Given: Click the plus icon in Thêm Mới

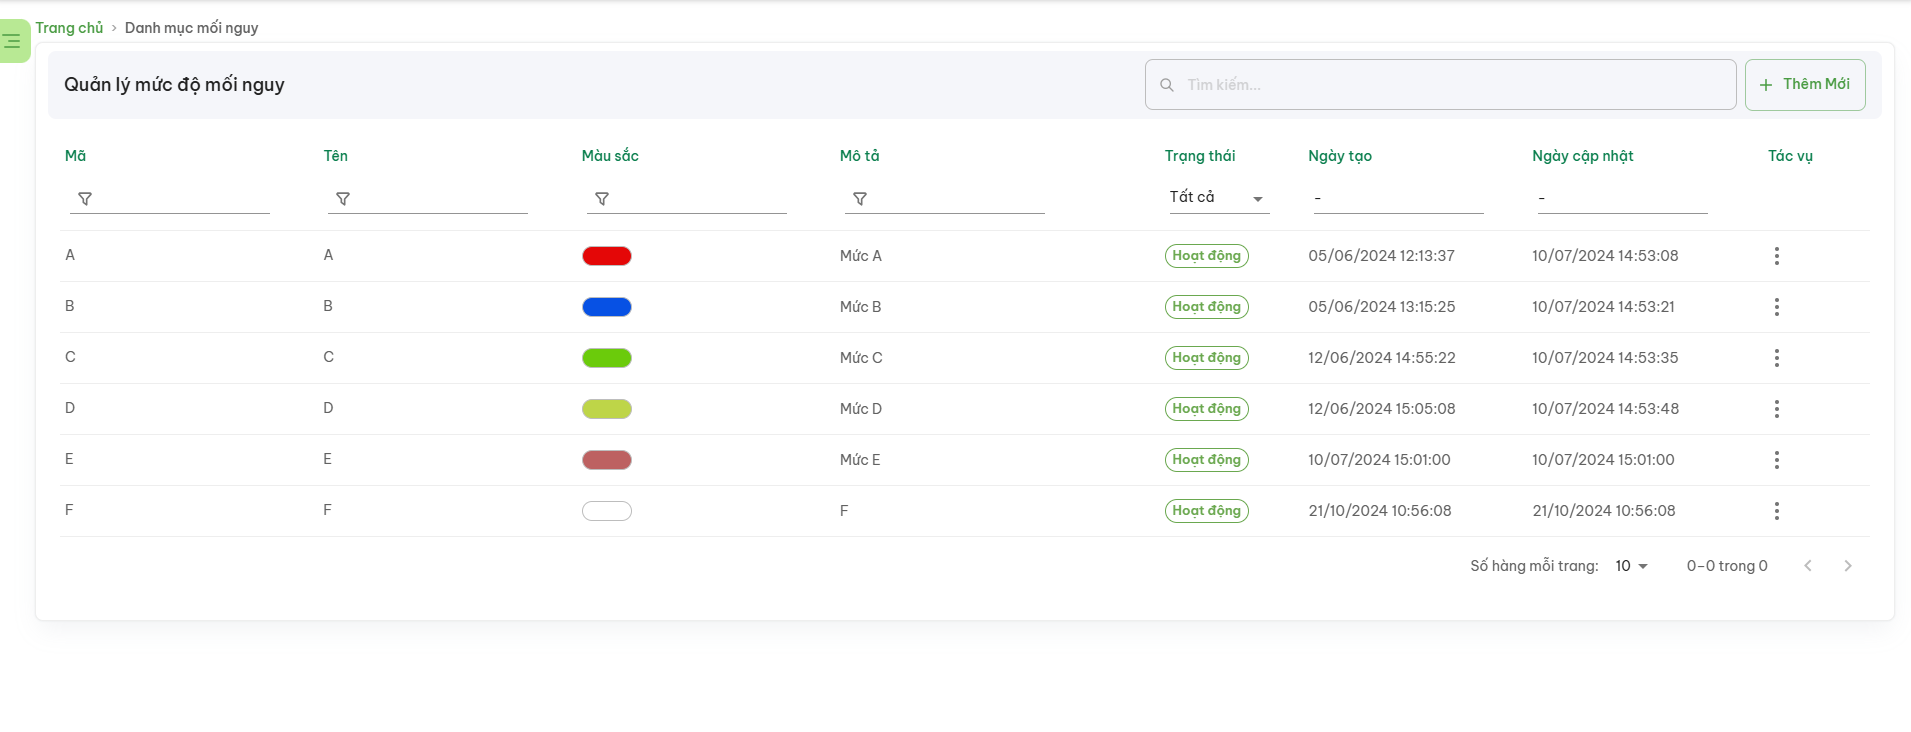Looking at the screenshot, I should 1766,85.
